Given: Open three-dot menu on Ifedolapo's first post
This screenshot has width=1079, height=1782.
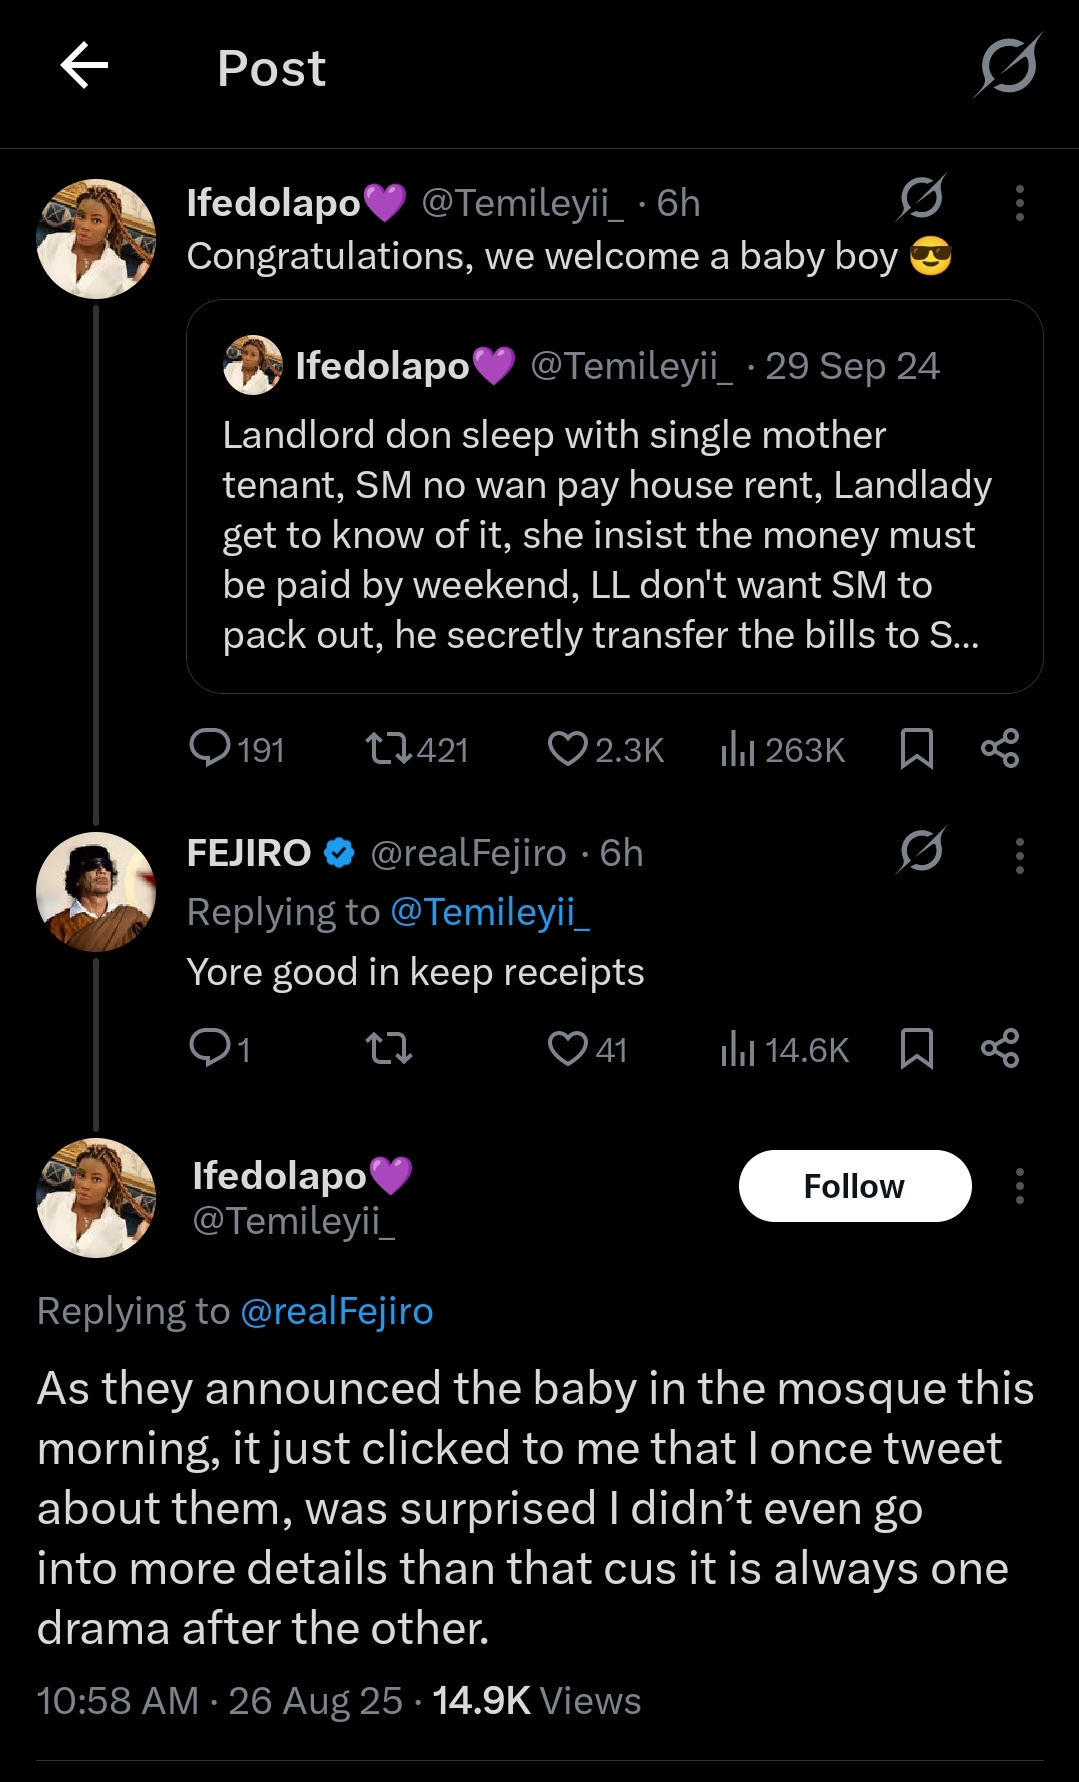Looking at the screenshot, I should (1019, 203).
